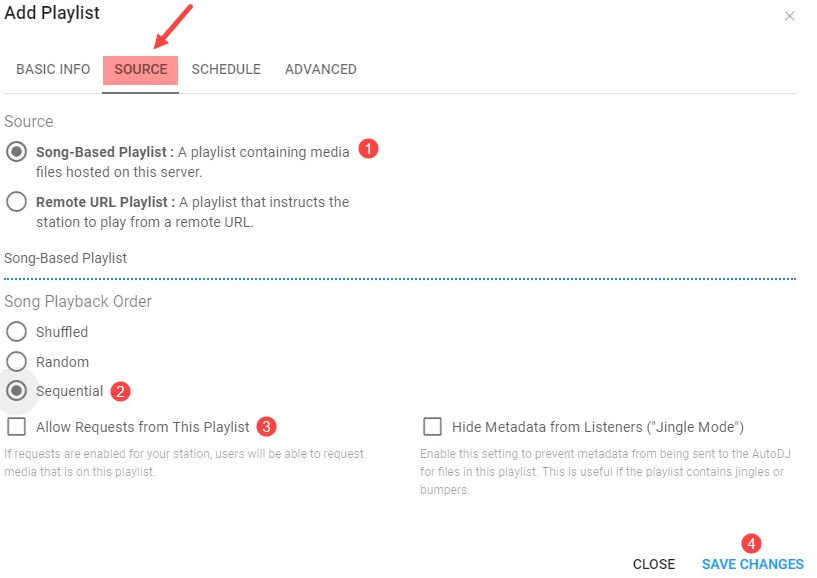The width and height of the screenshot is (817, 578).
Task: Check Hide Metadata from Listeners box
Action: [x=433, y=427]
